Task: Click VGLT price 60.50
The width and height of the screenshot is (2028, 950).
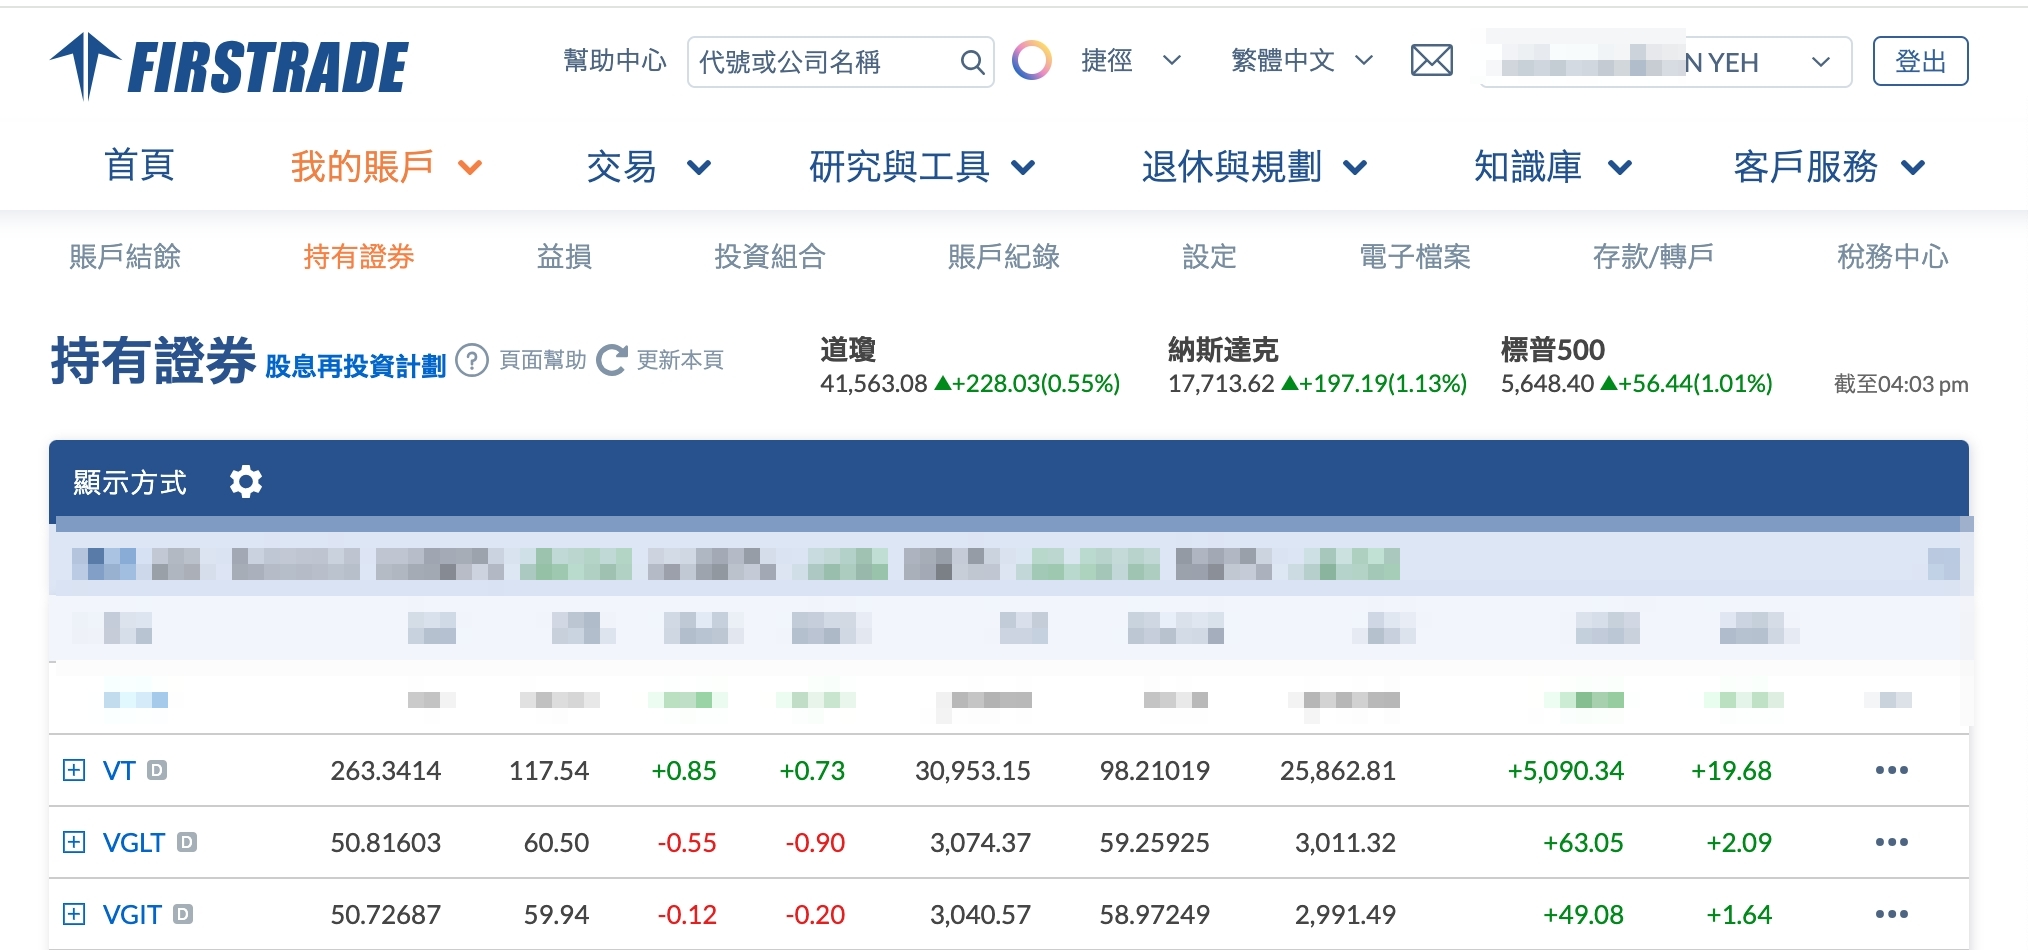Action: (557, 843)
